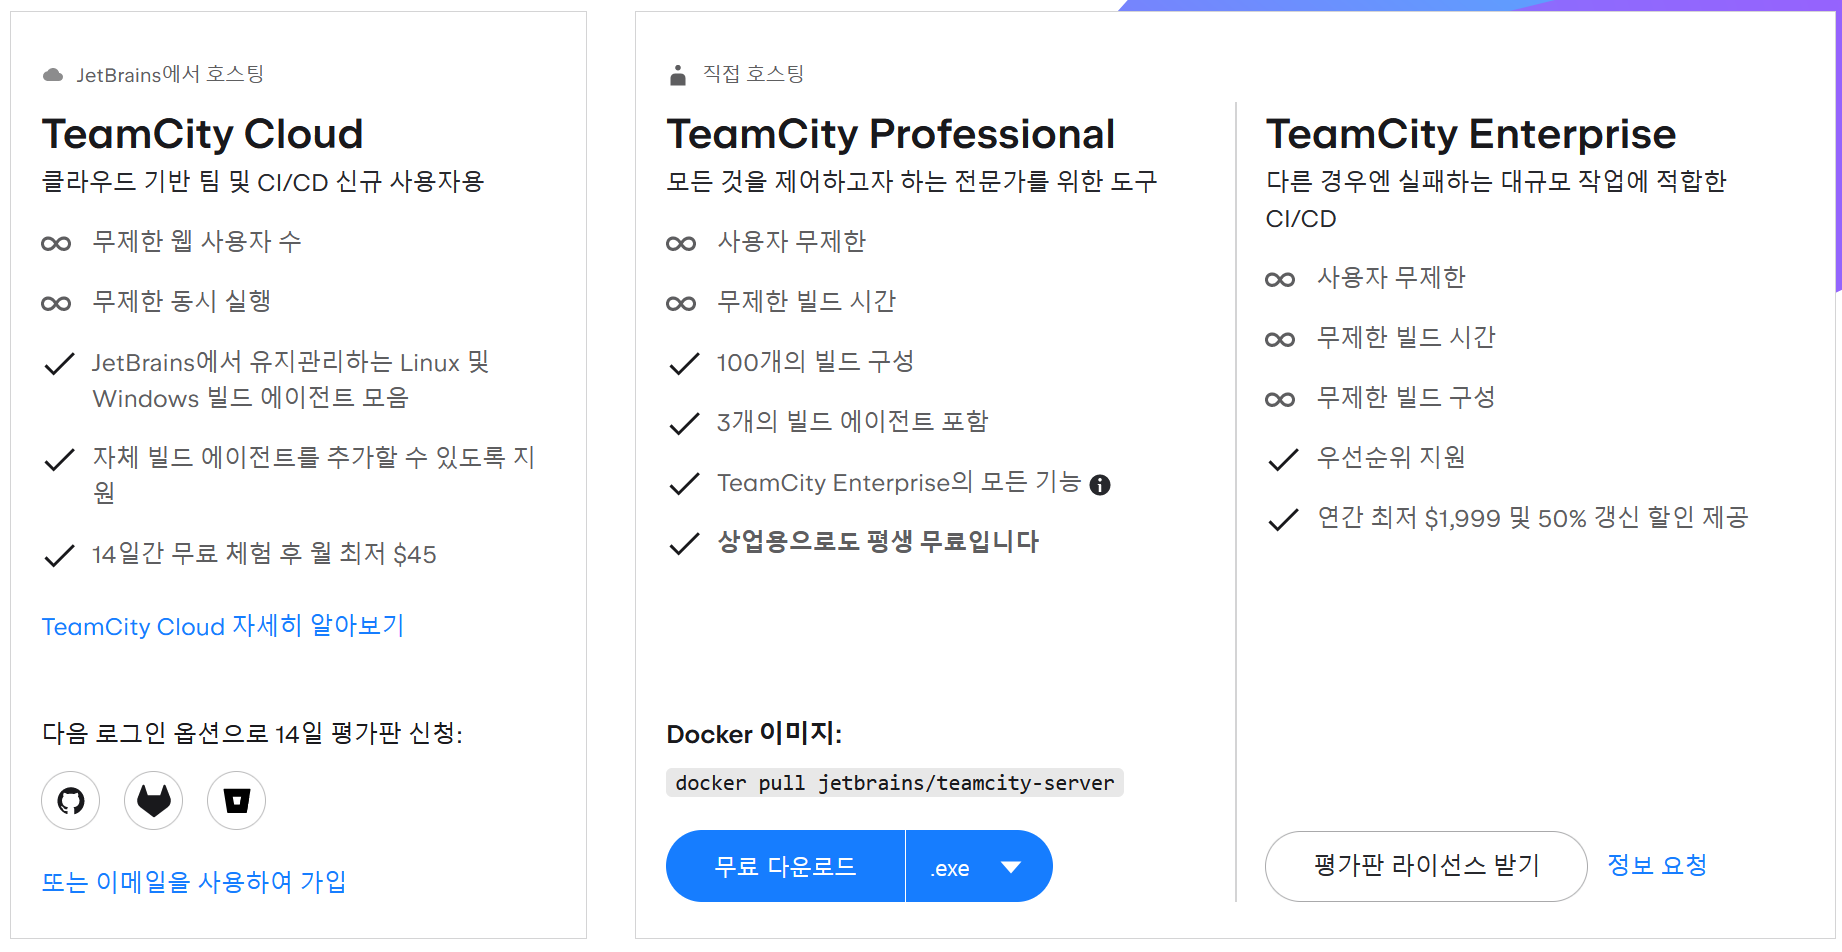The image size is (1842, 952).
Task: Click checkmark beside 우선순위 지원
Action: tap(1283, 459)
